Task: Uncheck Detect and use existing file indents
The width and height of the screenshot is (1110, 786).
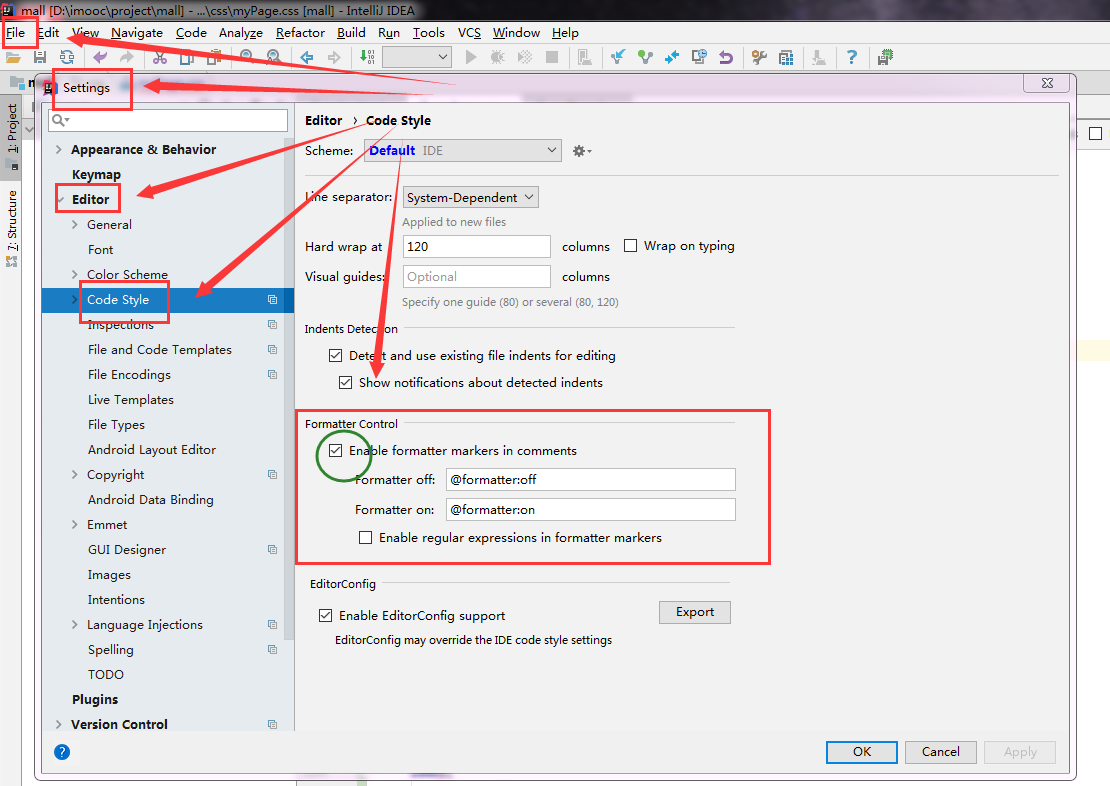Action: 336,355
